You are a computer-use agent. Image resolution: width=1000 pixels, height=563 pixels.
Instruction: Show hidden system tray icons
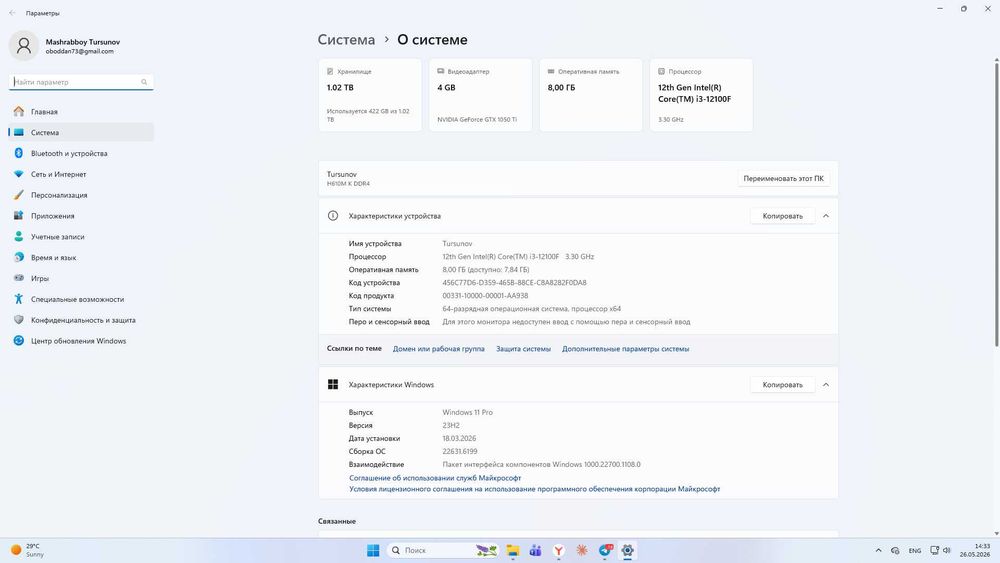coord(878,550)
